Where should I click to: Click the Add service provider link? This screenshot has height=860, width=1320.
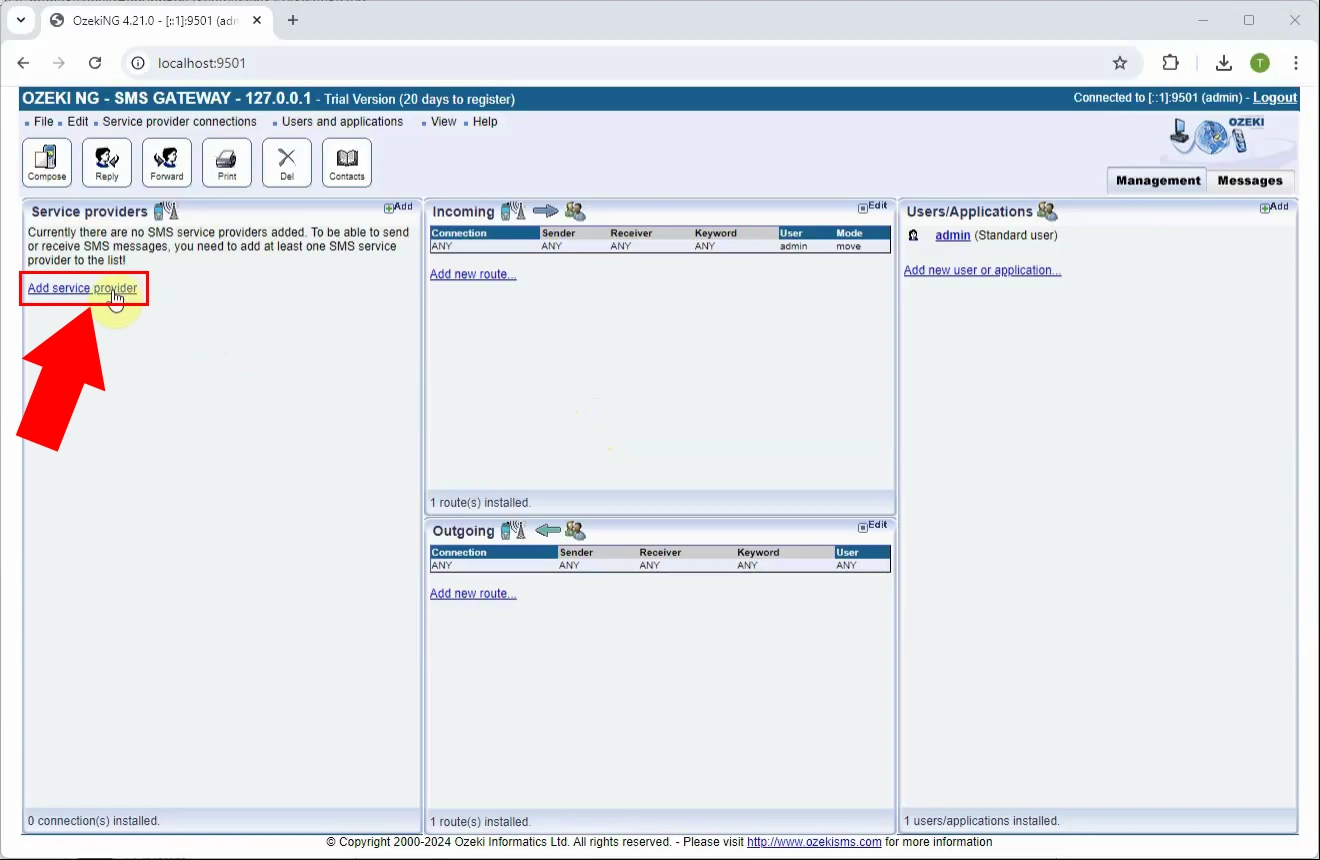tap(82, 288)
